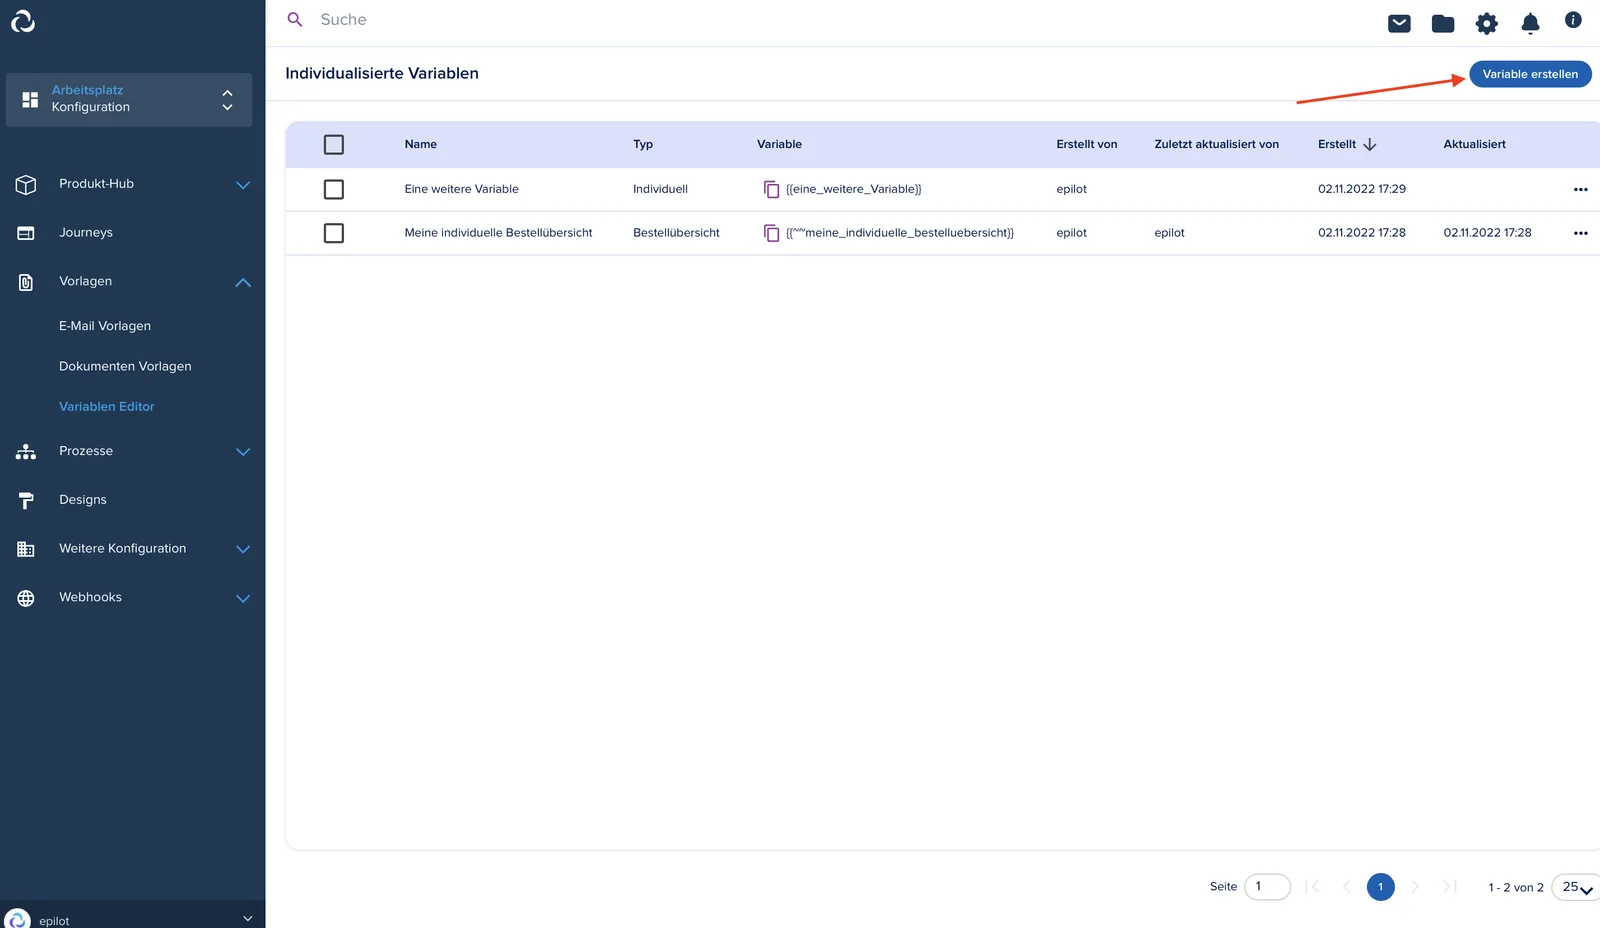Click the Variable column header

(x=779, y=144)
